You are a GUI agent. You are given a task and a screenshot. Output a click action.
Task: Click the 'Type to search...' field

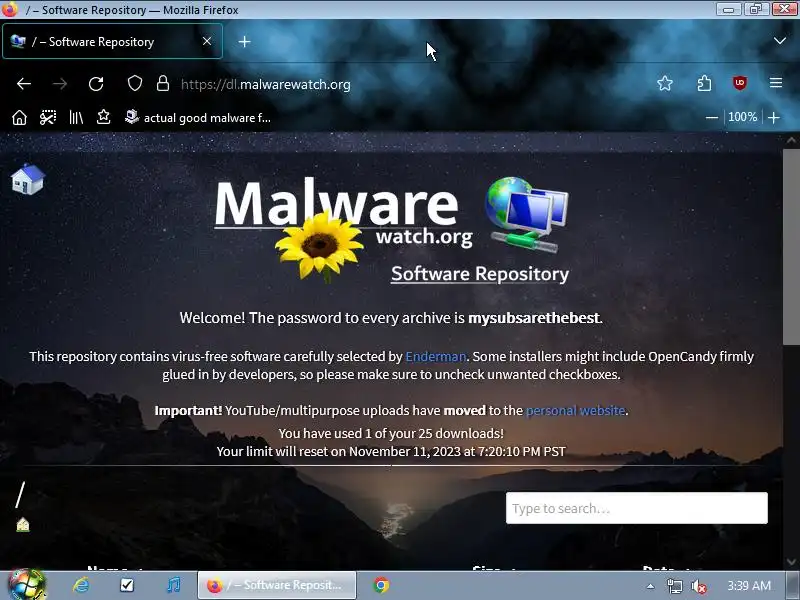tap(637, 508)
